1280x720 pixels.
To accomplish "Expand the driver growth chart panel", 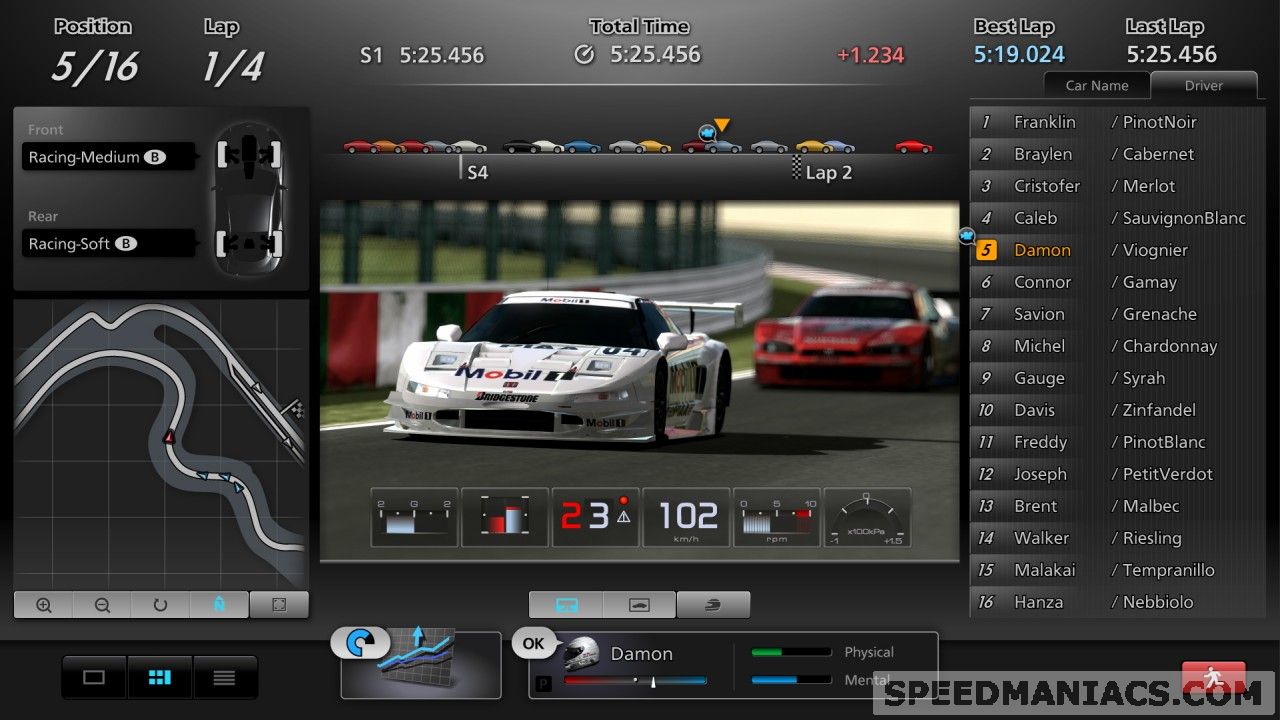I will coord(420,665).
